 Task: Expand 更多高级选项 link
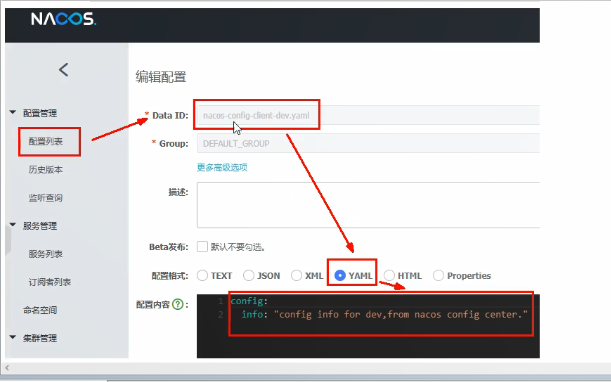click(222, 168)
